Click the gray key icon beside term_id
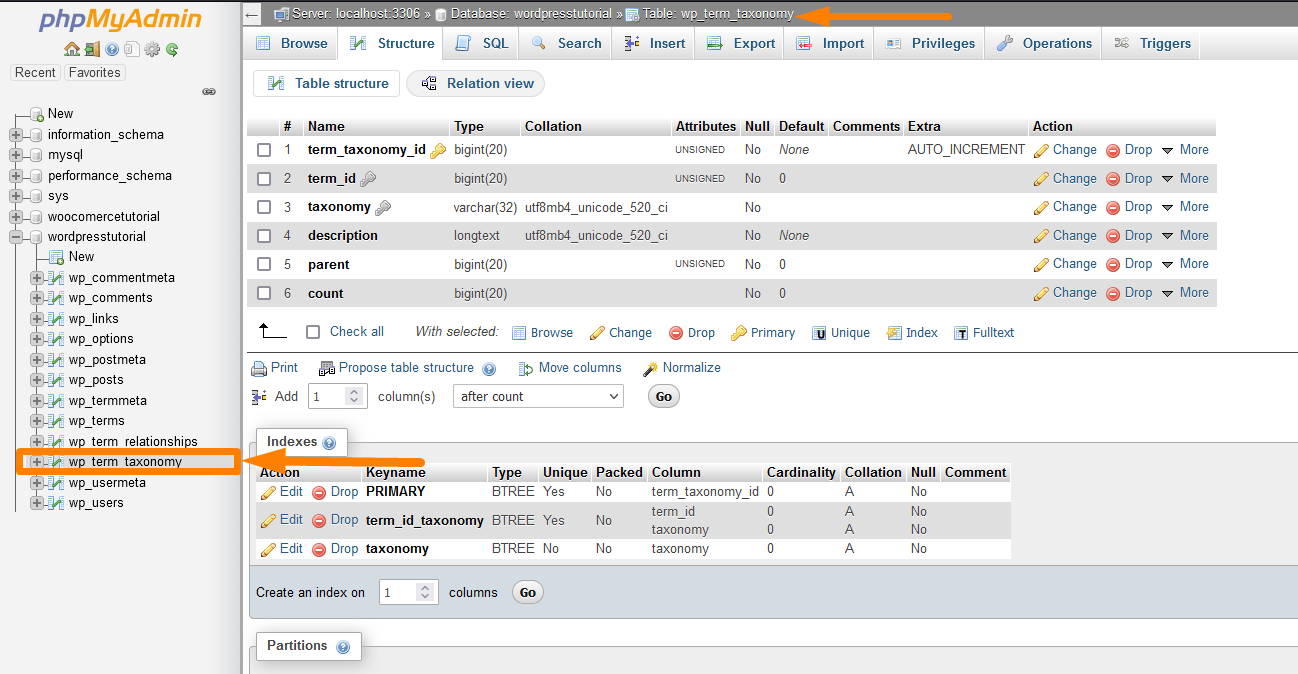Screen dimensions: 1298x674 click(368, 179)
